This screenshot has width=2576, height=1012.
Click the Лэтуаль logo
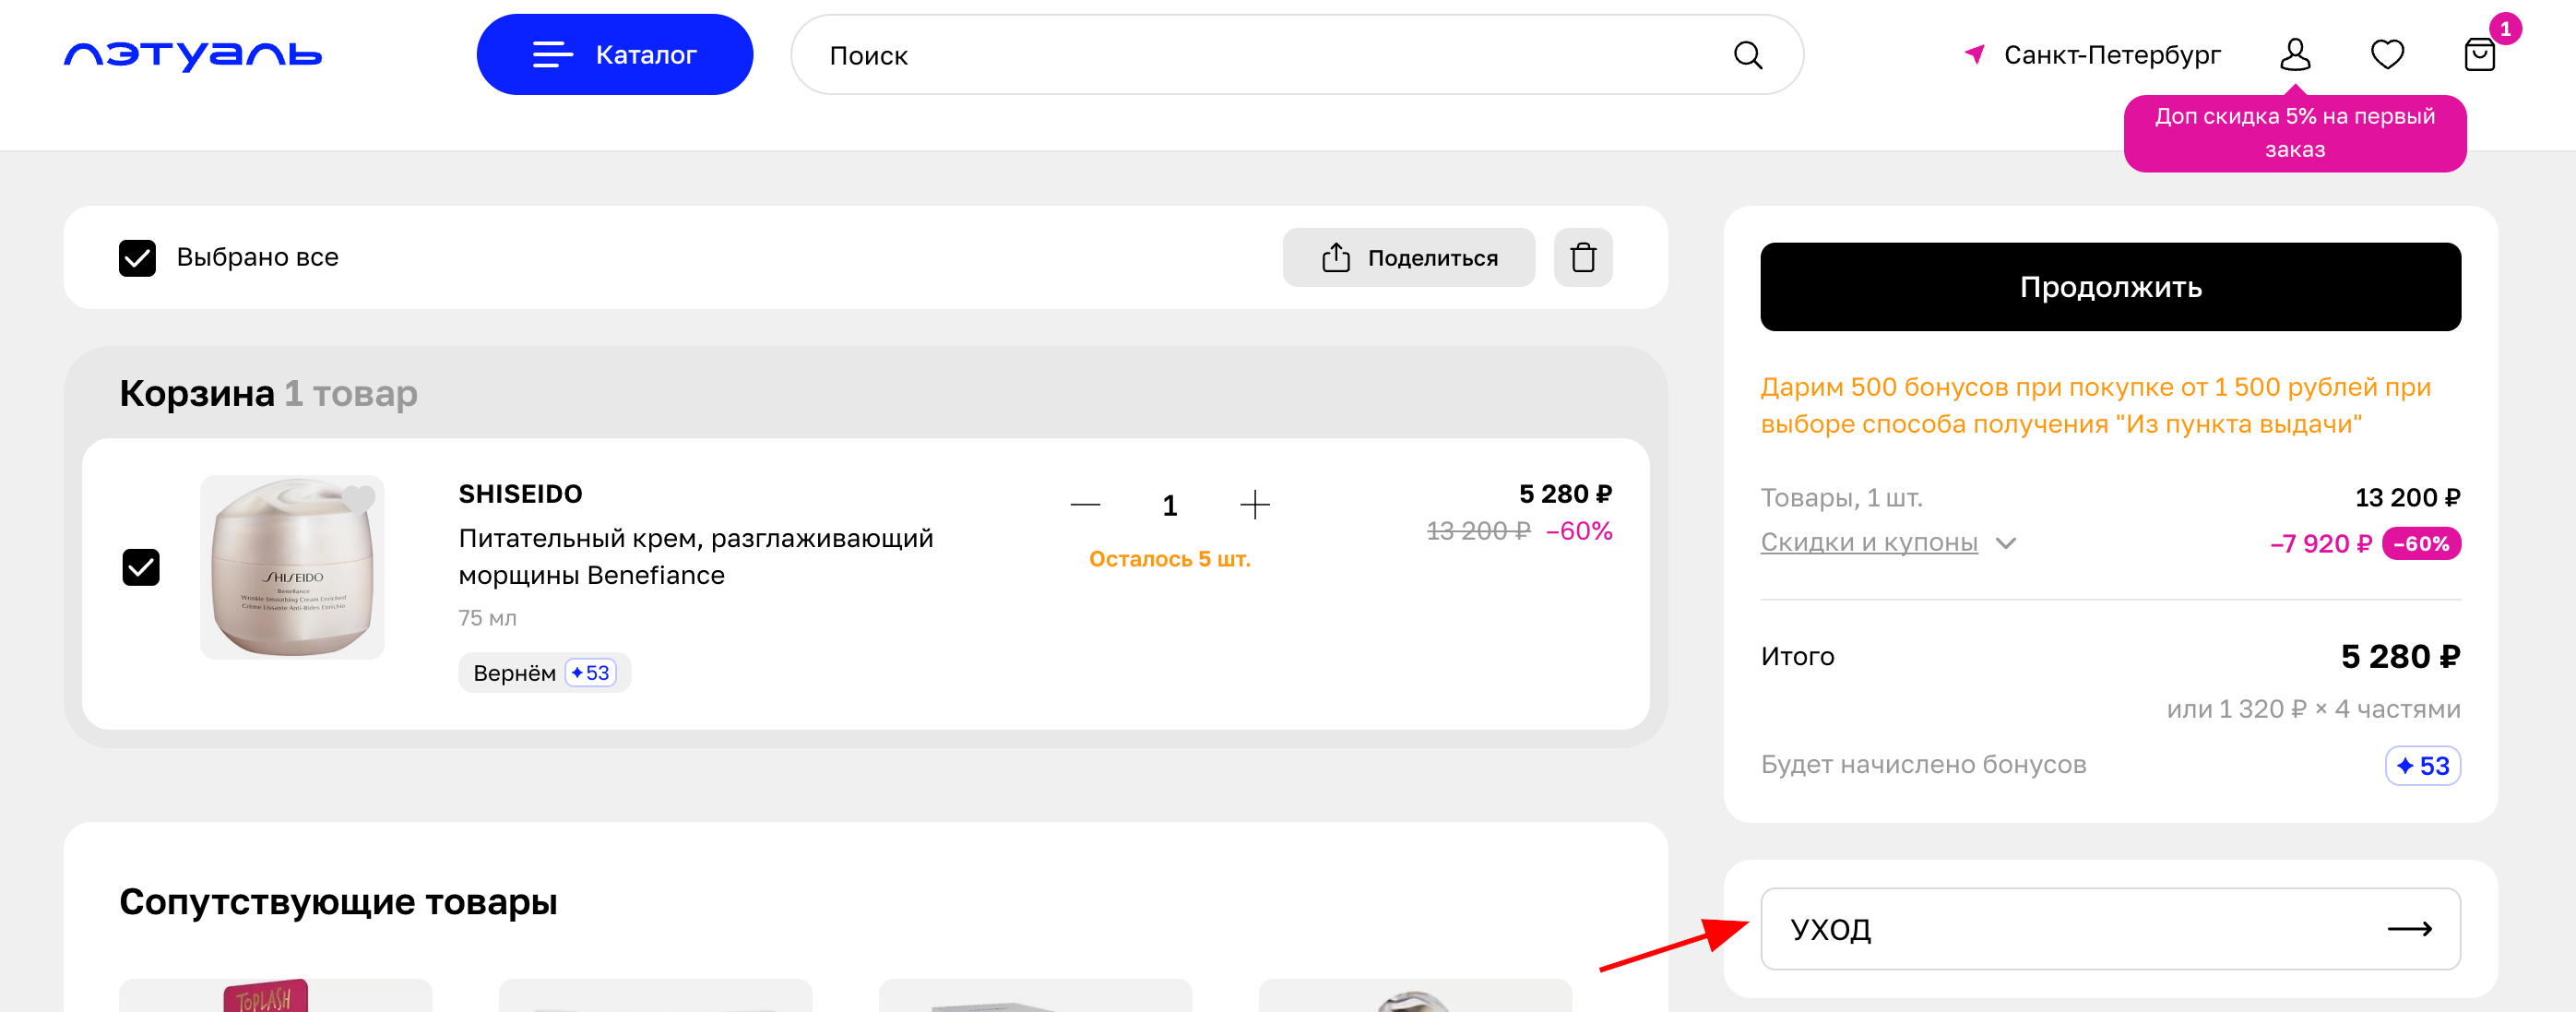(x=192, y=55)
